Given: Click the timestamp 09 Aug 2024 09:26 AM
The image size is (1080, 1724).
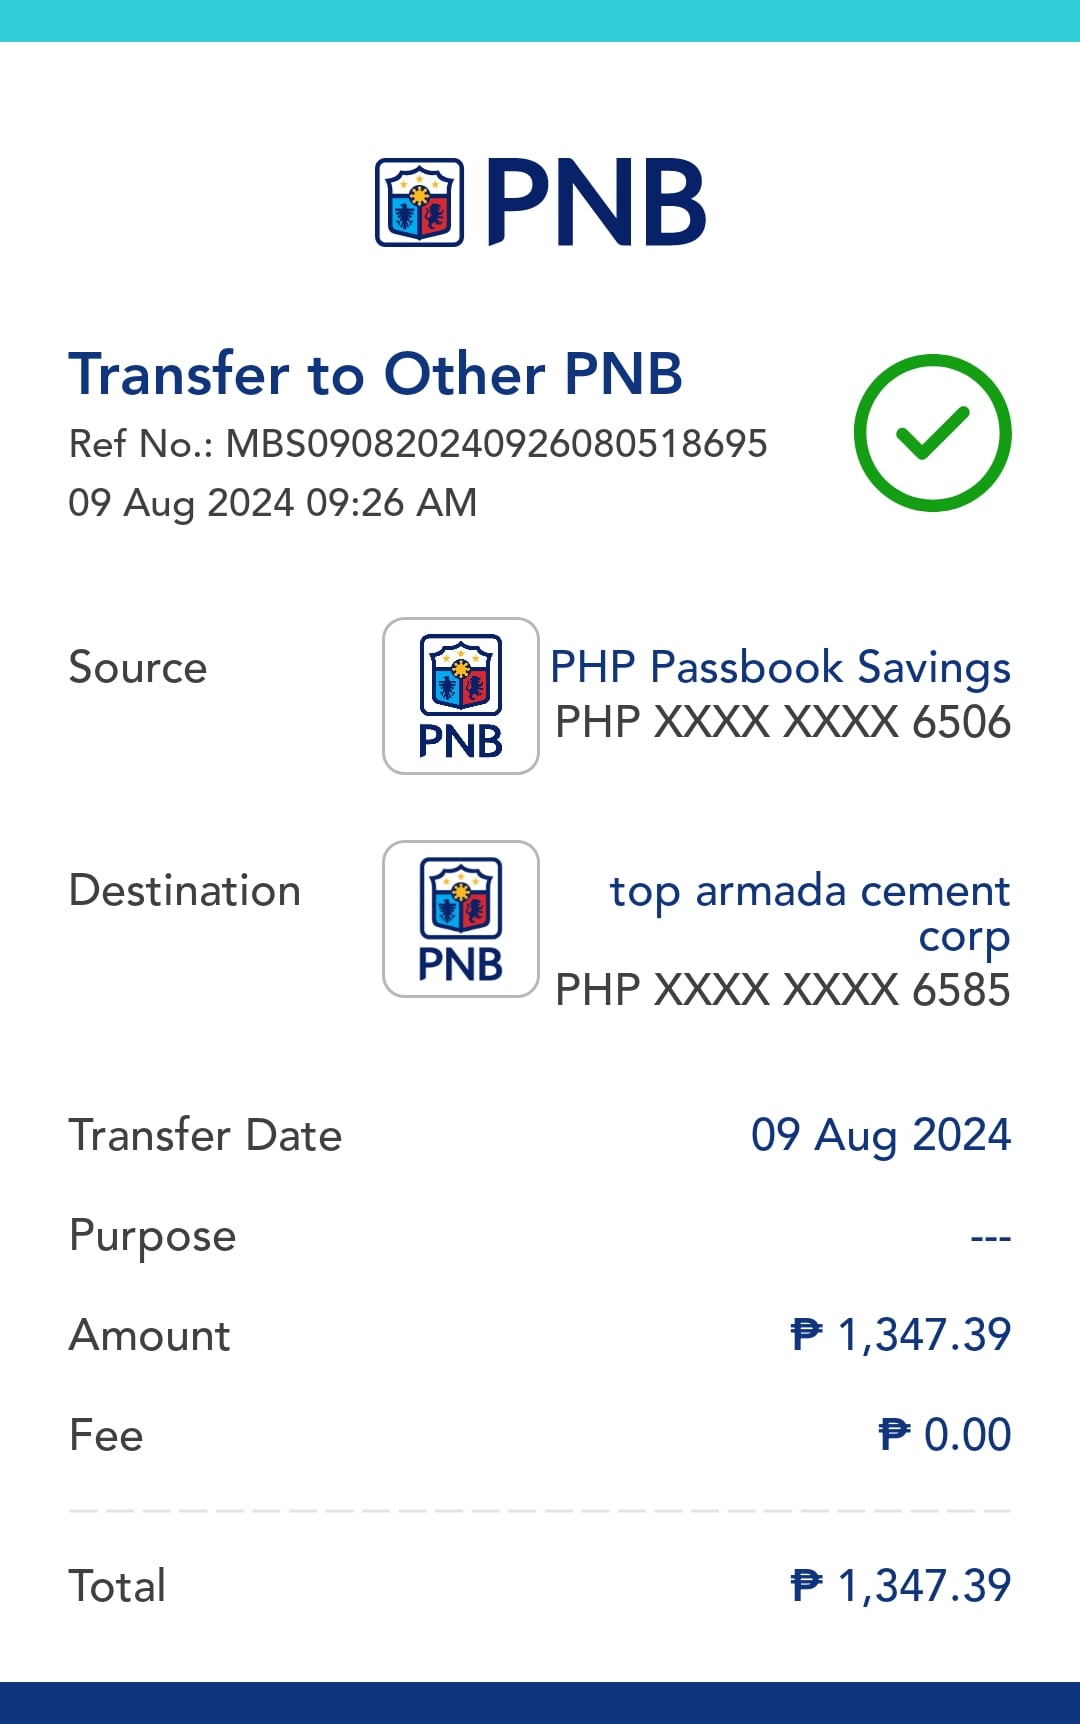Looking at the screenshot, I should tap(272, 502).
